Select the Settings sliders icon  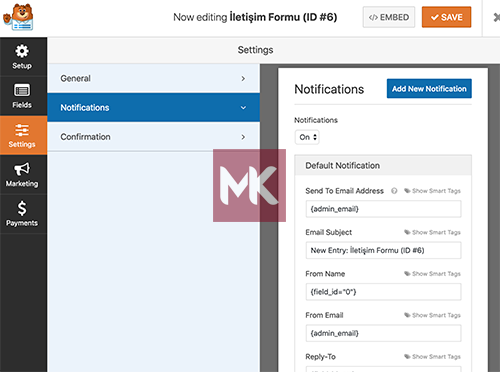click(22, 130)
